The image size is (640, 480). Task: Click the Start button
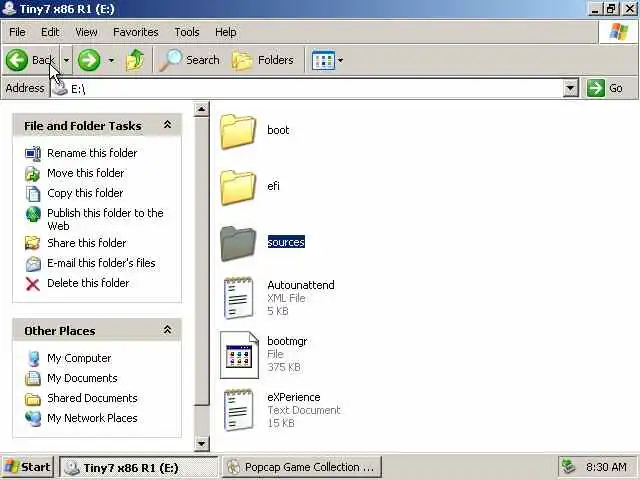27,467
